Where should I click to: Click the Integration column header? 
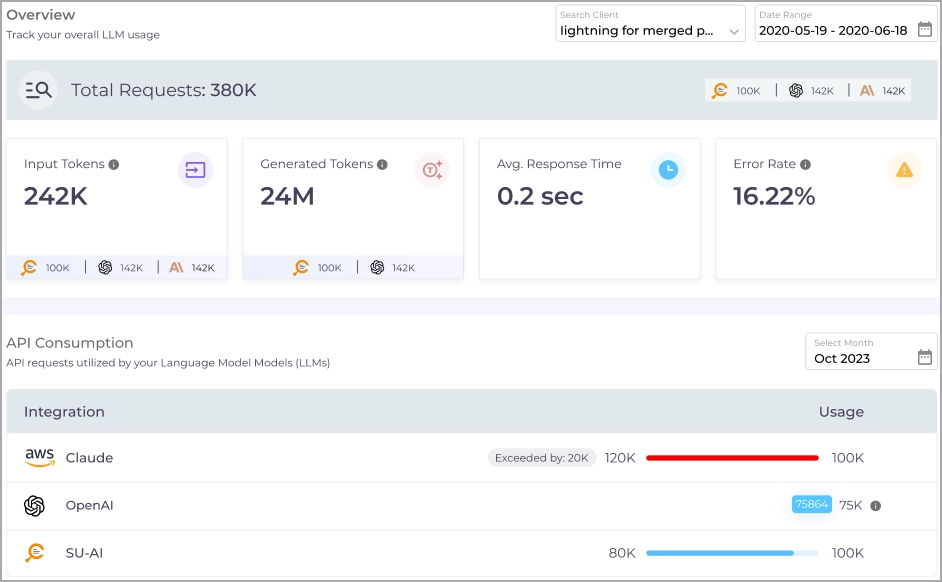(x=64, y=412)
